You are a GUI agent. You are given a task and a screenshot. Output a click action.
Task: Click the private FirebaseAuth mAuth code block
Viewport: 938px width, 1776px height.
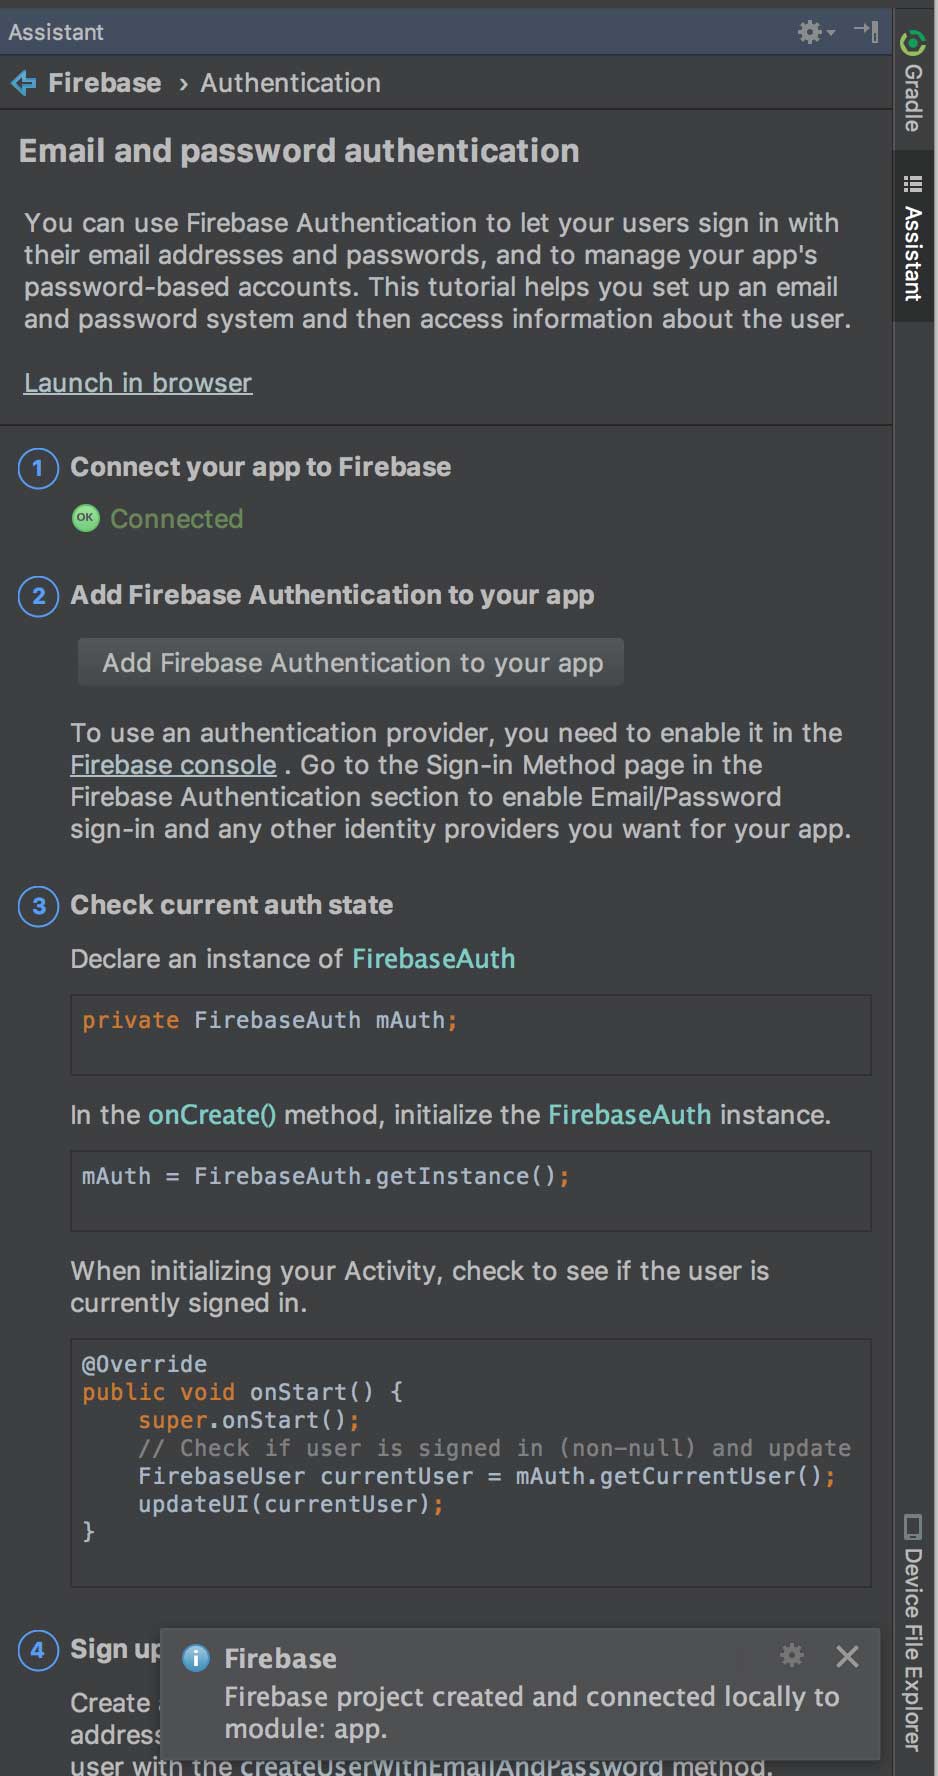click(470, 1034)
